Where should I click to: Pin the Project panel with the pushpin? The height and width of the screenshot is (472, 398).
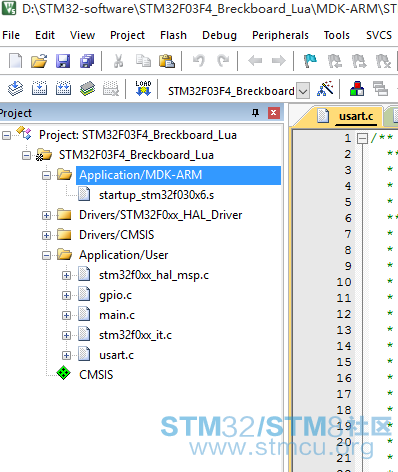(256, 113)
